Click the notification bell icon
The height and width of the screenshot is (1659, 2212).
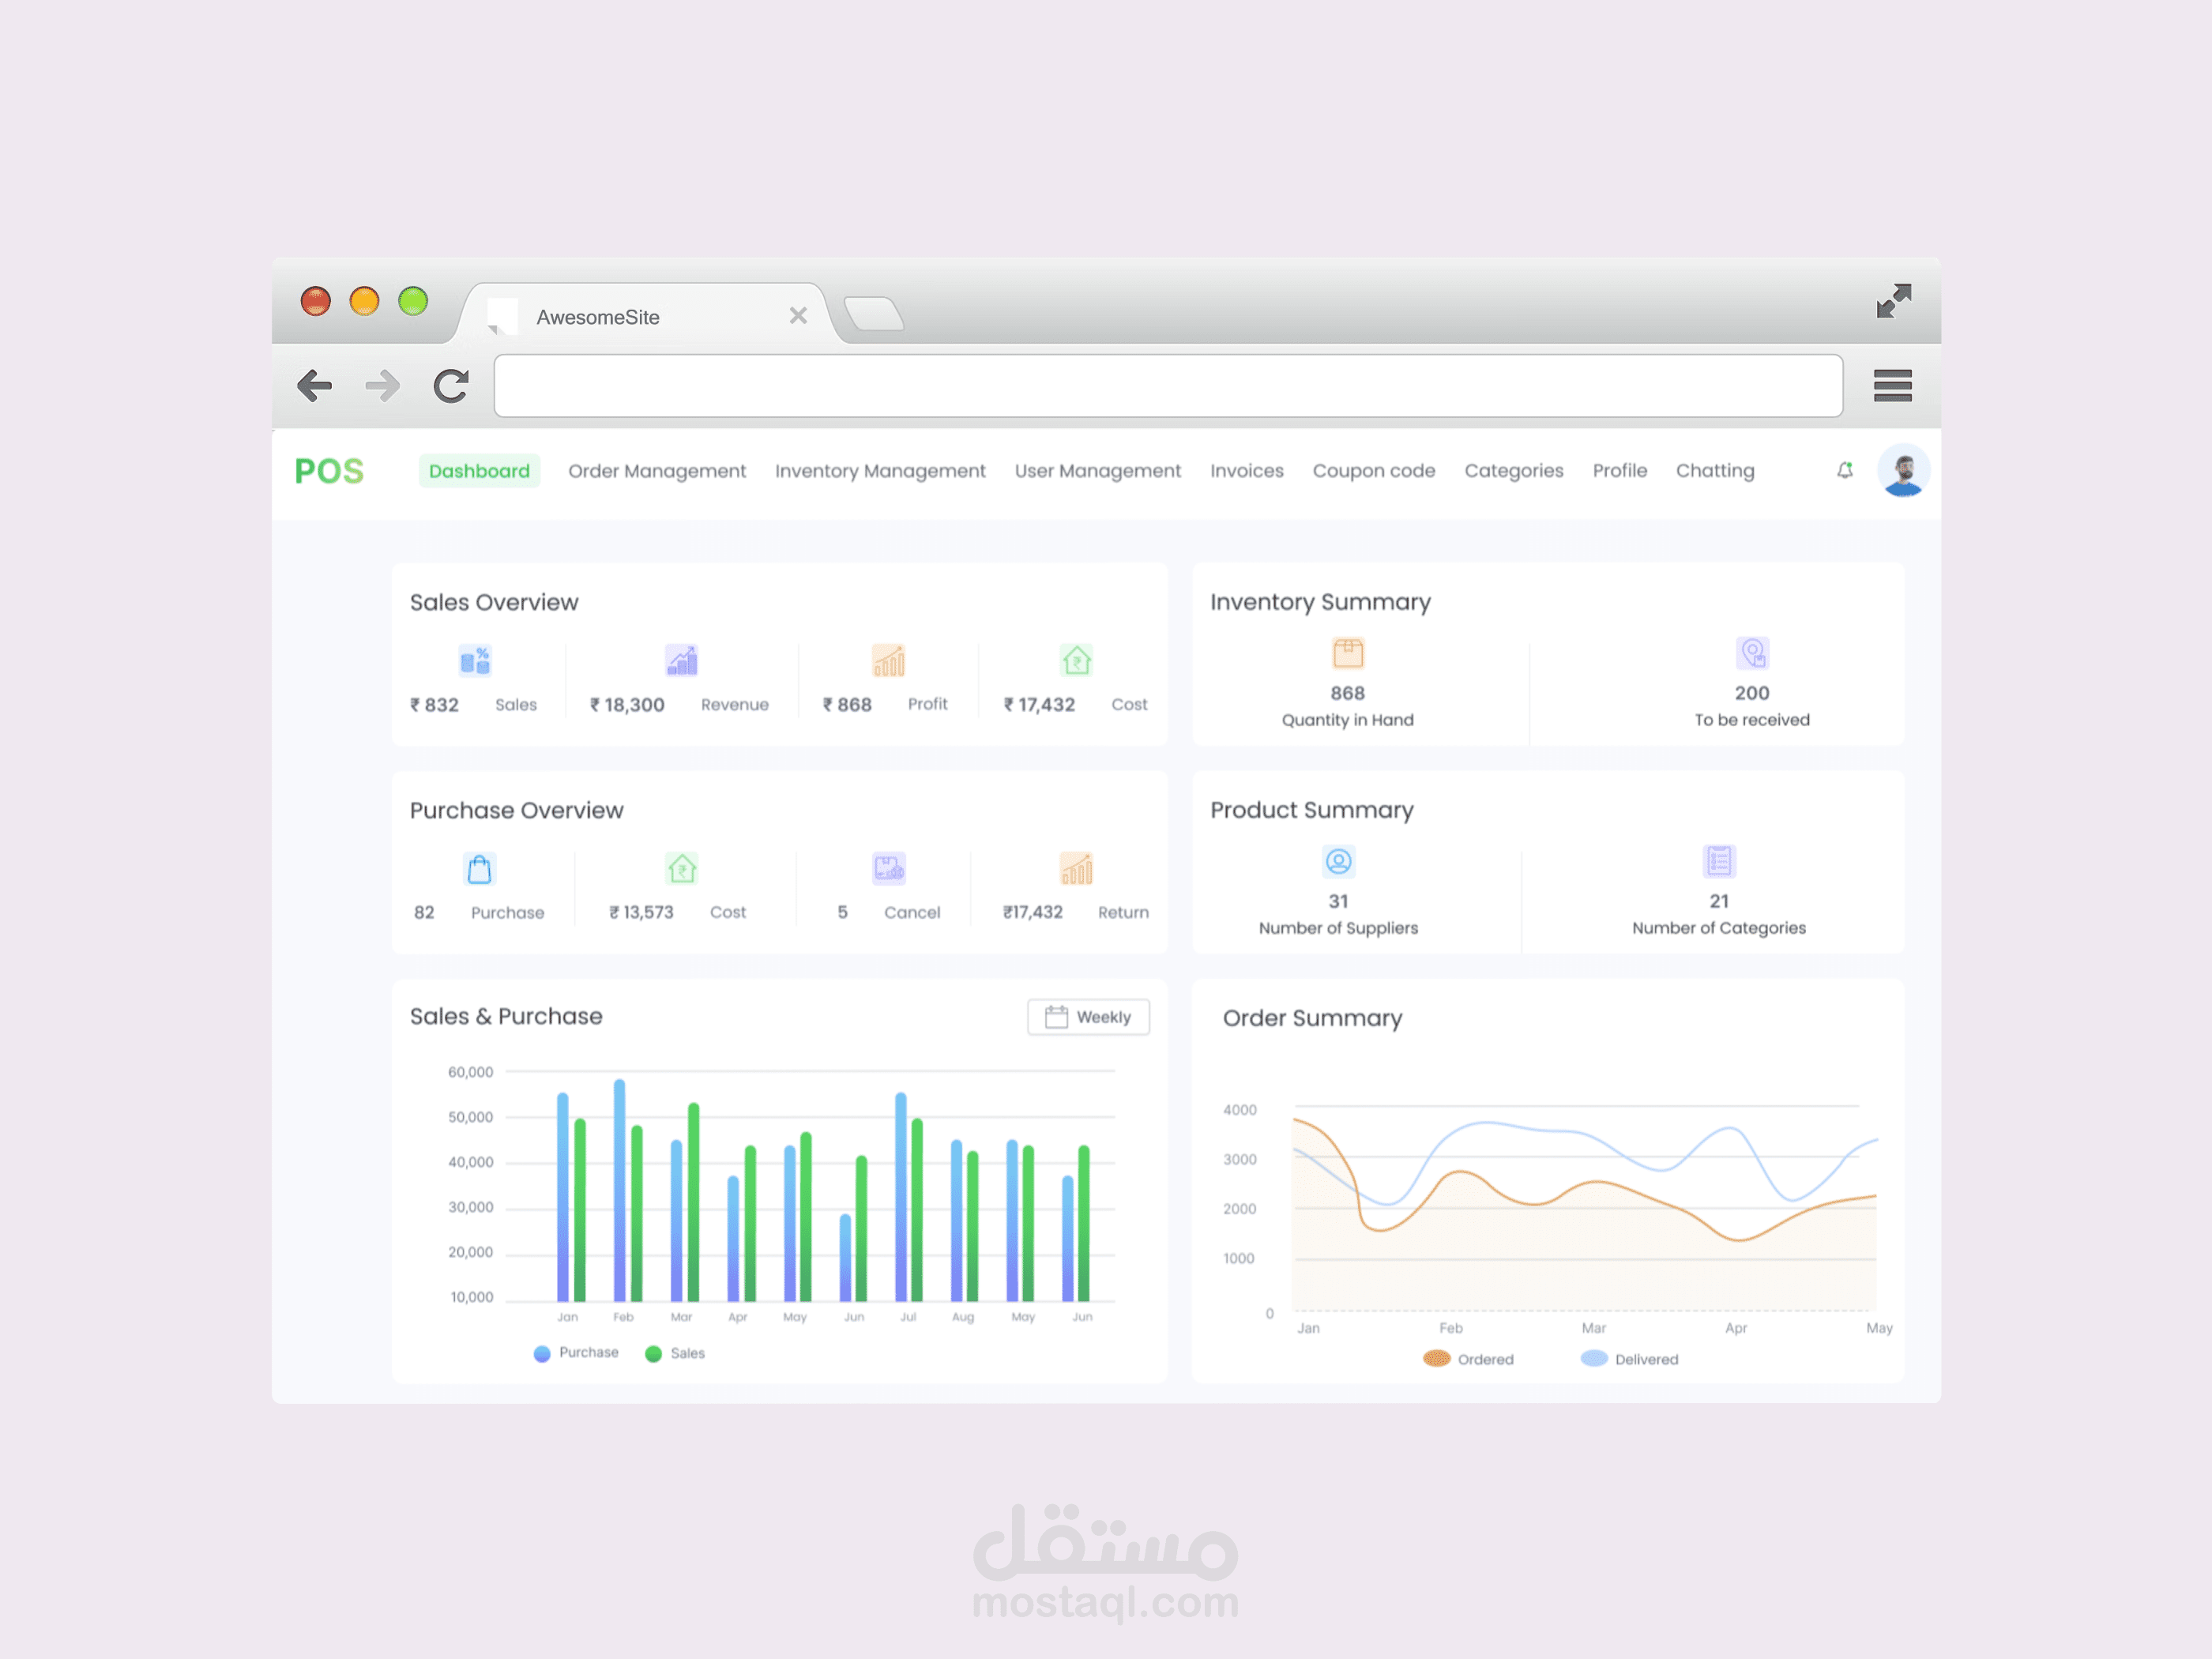point(1844,470)
